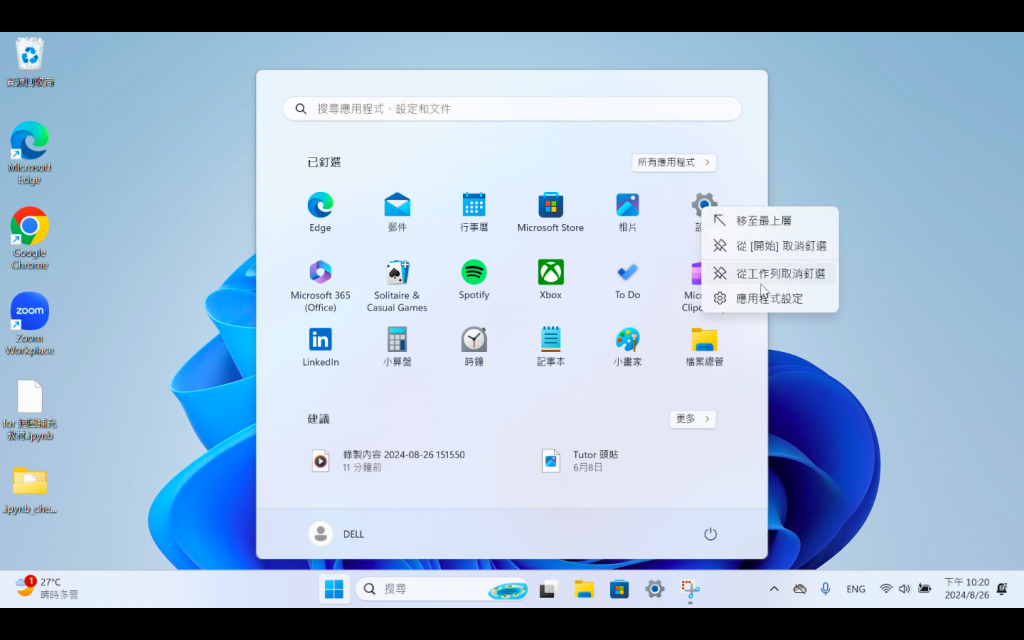Screen dimensions: 1024x640
Task: Open the notification bell icon
Action: [1002, 588]
